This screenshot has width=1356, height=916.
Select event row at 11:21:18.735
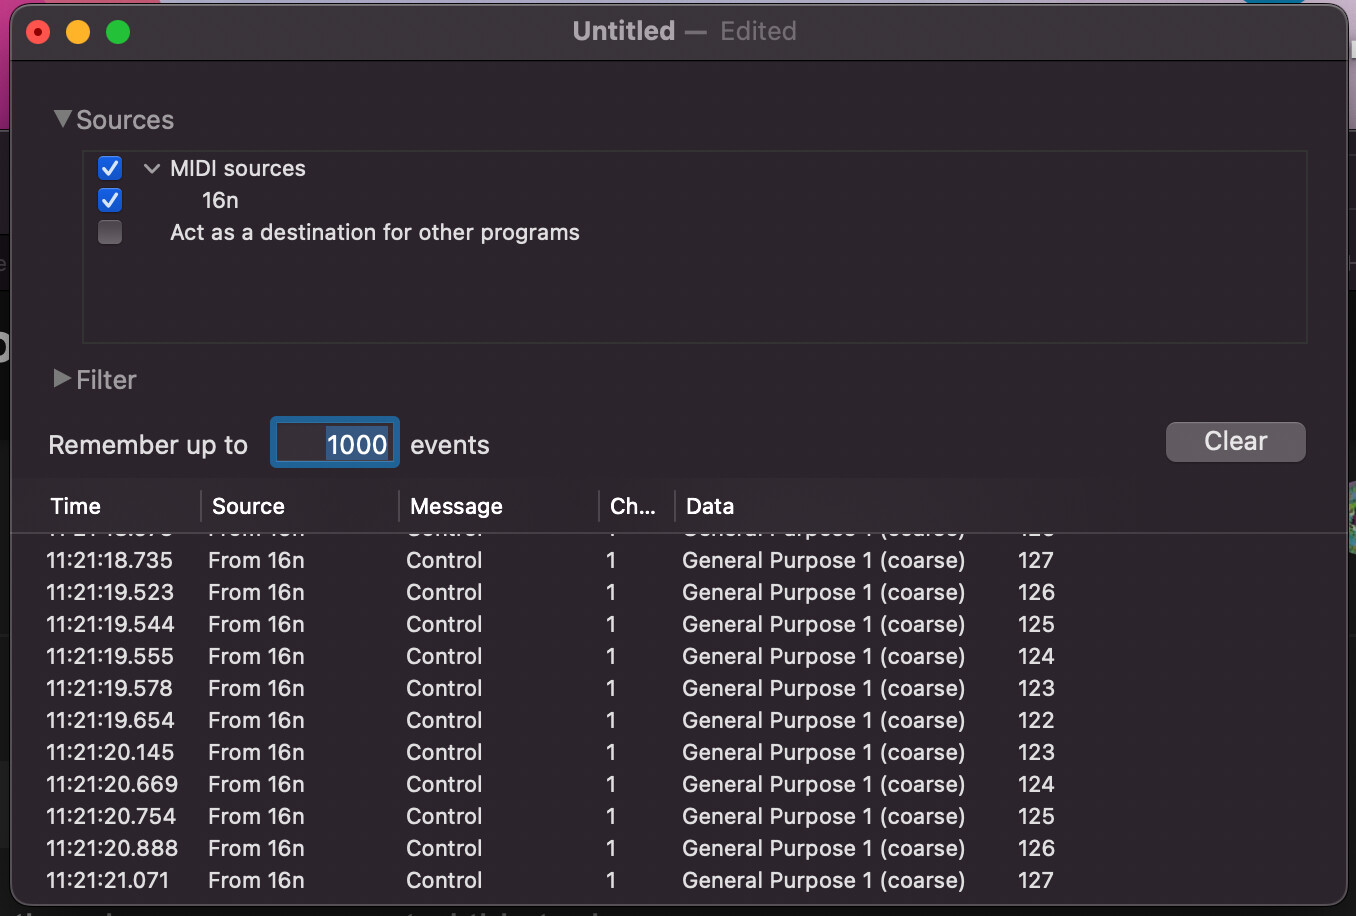coord(678,560)
